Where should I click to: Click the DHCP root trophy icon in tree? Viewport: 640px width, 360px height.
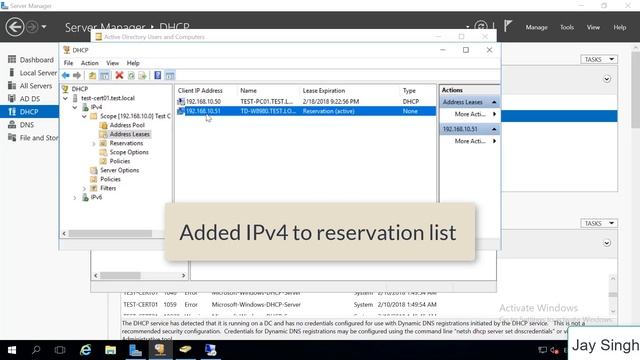pyautogui.click(x=65, y=89)
